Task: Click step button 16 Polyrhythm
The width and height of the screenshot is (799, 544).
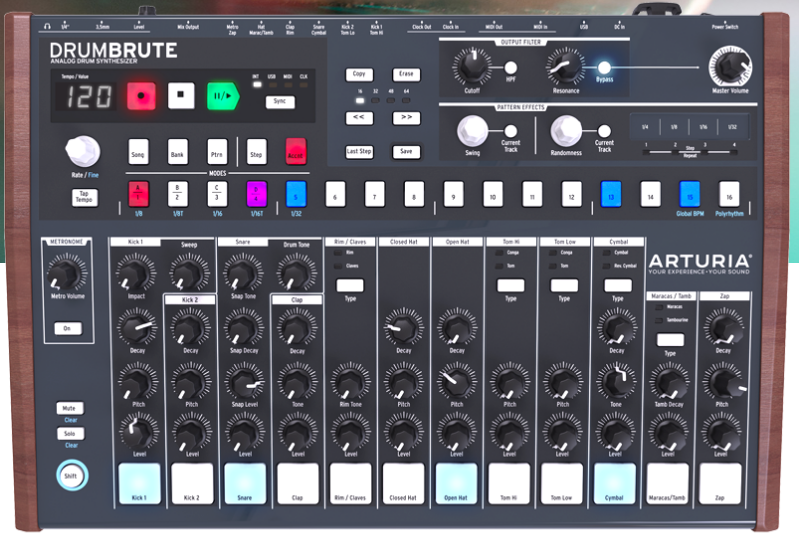Action: (729, 194)
